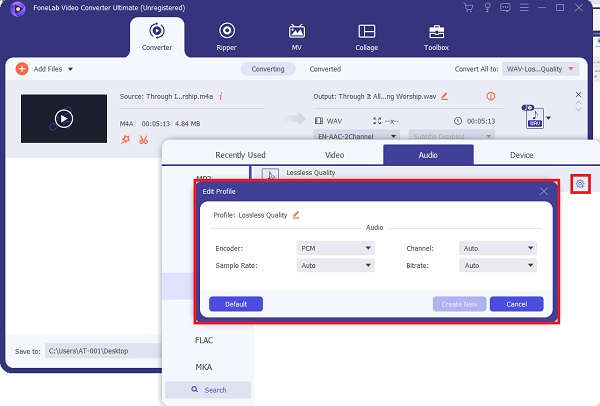Open the Device format tab
This screenshot has width=600, height=406.
[522, 155]
